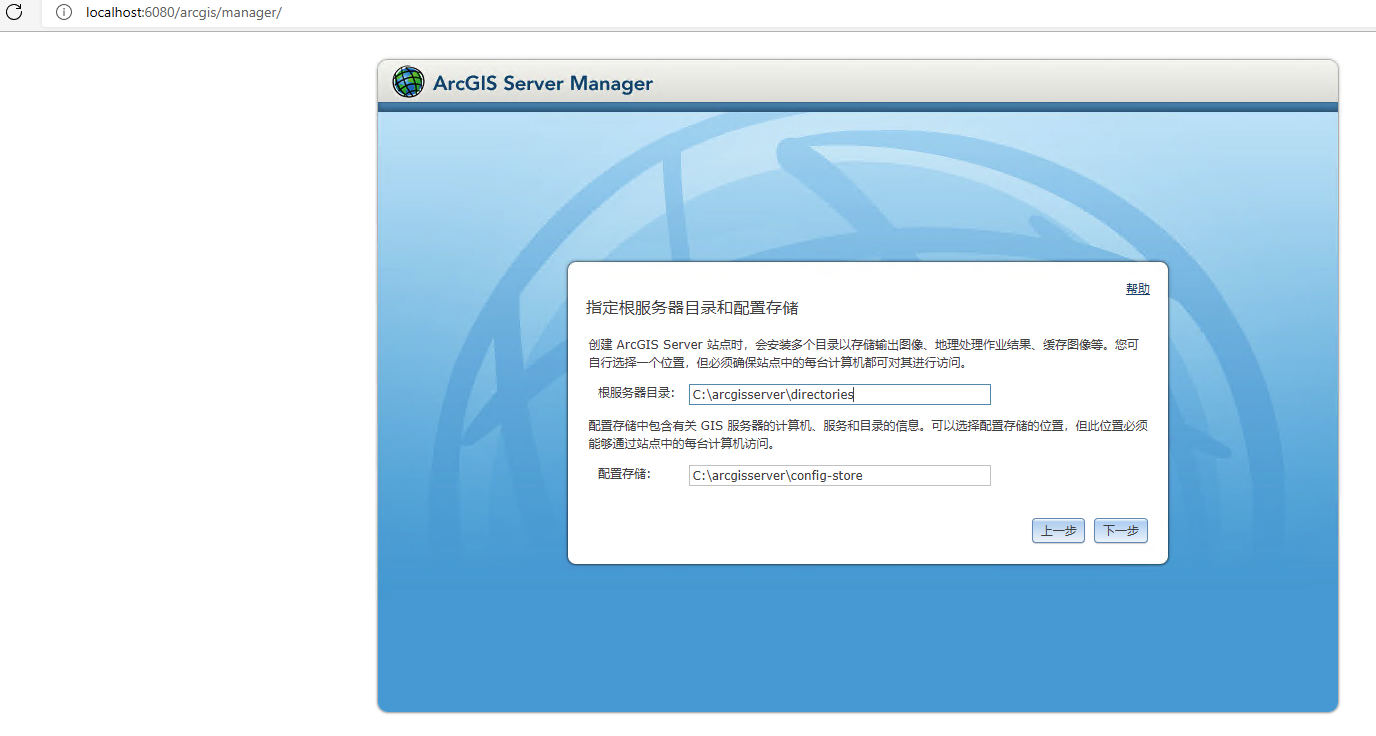Open the 帮助 help link
Viewport: 1376px width, 736px height.
1137,288
